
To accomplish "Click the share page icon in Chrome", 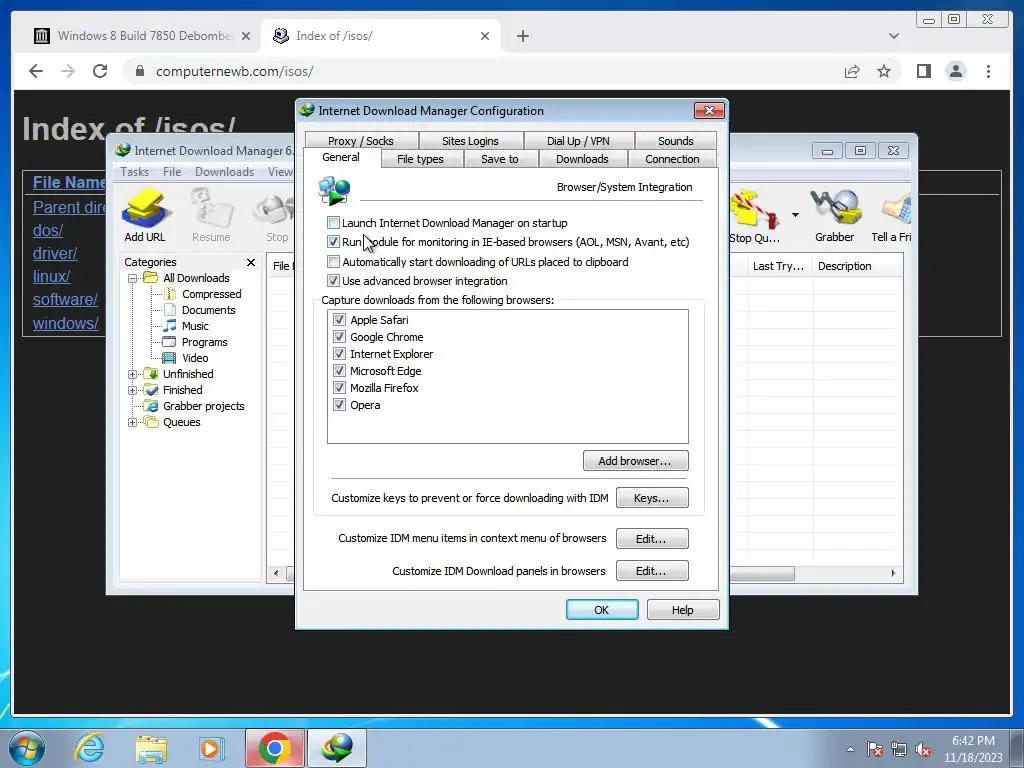I will click(852, 71).
